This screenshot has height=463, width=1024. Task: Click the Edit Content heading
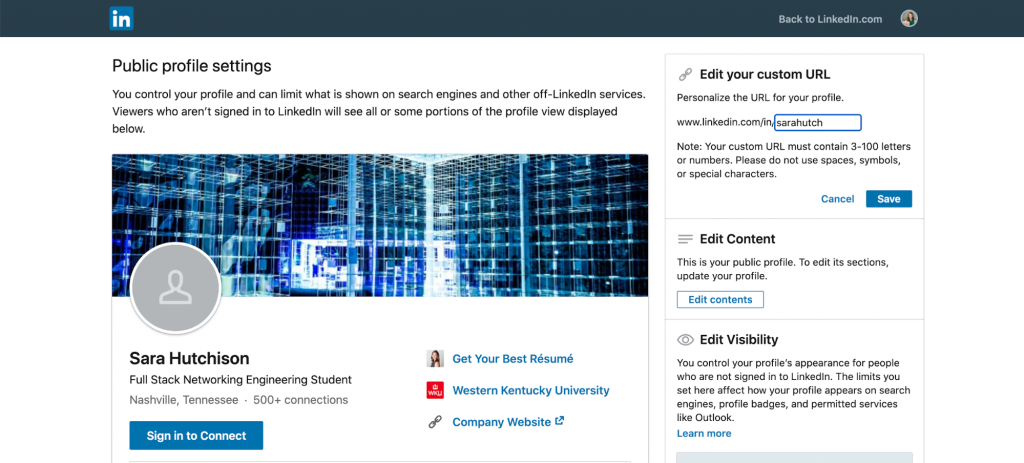pos(737,239)
